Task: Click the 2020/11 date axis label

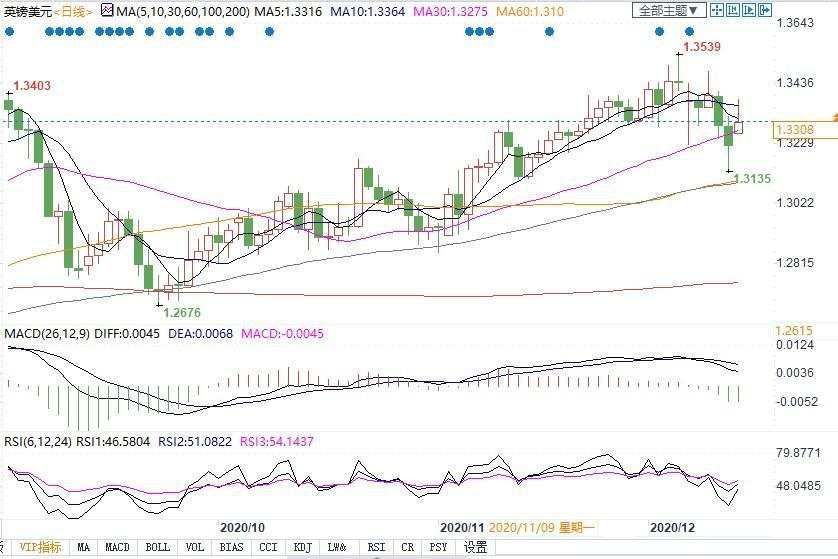Action: [x=462, y=527]
